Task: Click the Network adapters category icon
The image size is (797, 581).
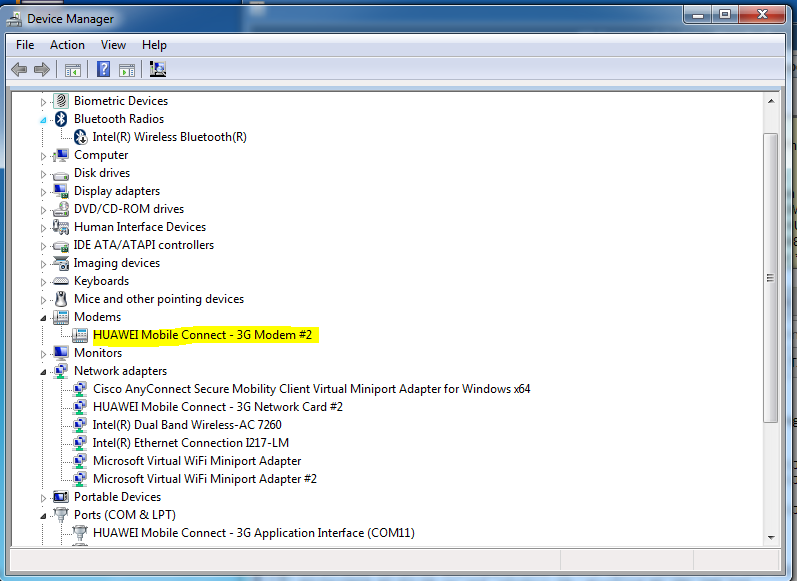Action: click(x=61, y=371)
